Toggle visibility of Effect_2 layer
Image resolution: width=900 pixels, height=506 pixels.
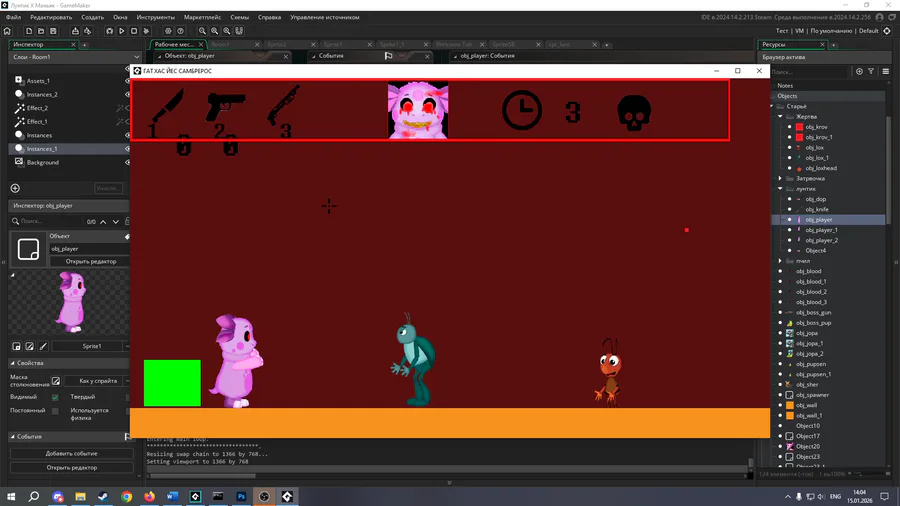(127, 108)
